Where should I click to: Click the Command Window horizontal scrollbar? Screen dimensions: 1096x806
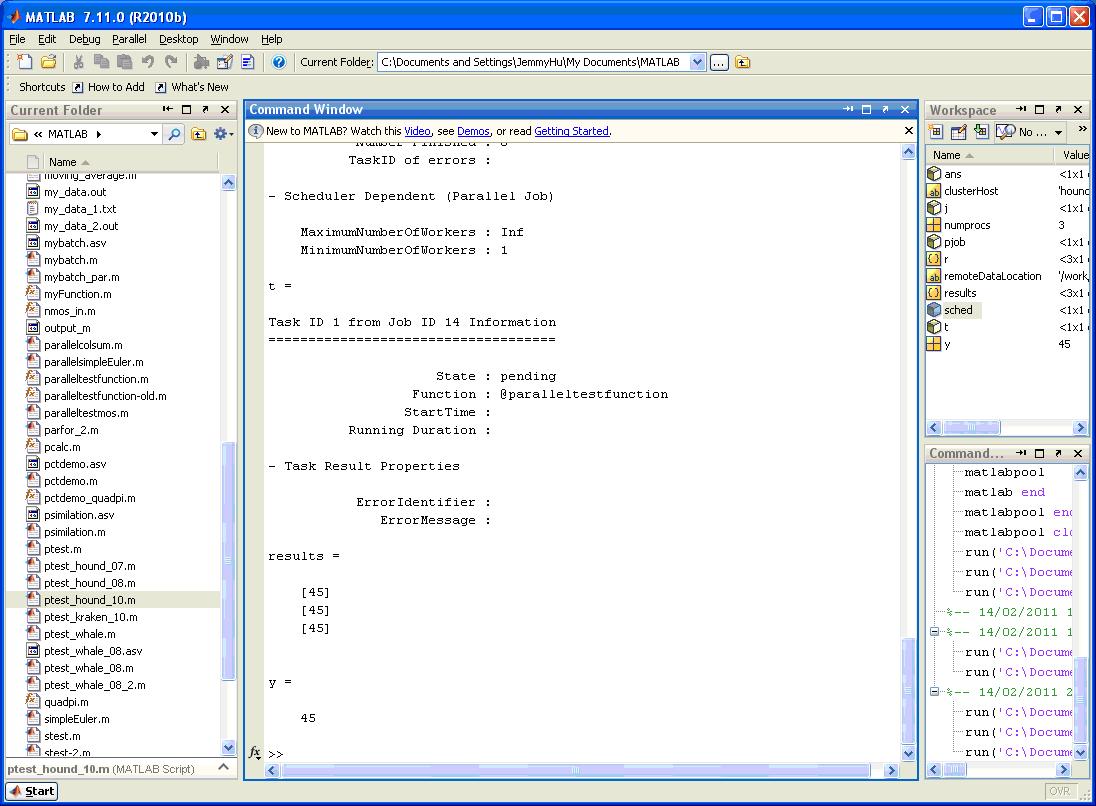tap(575, 770)
